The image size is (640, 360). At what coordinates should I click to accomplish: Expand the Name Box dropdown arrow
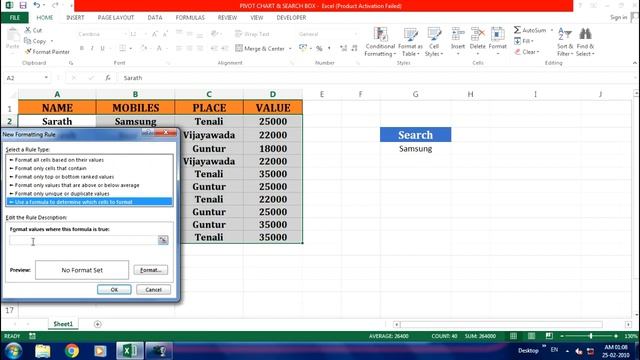click(46, 78)
